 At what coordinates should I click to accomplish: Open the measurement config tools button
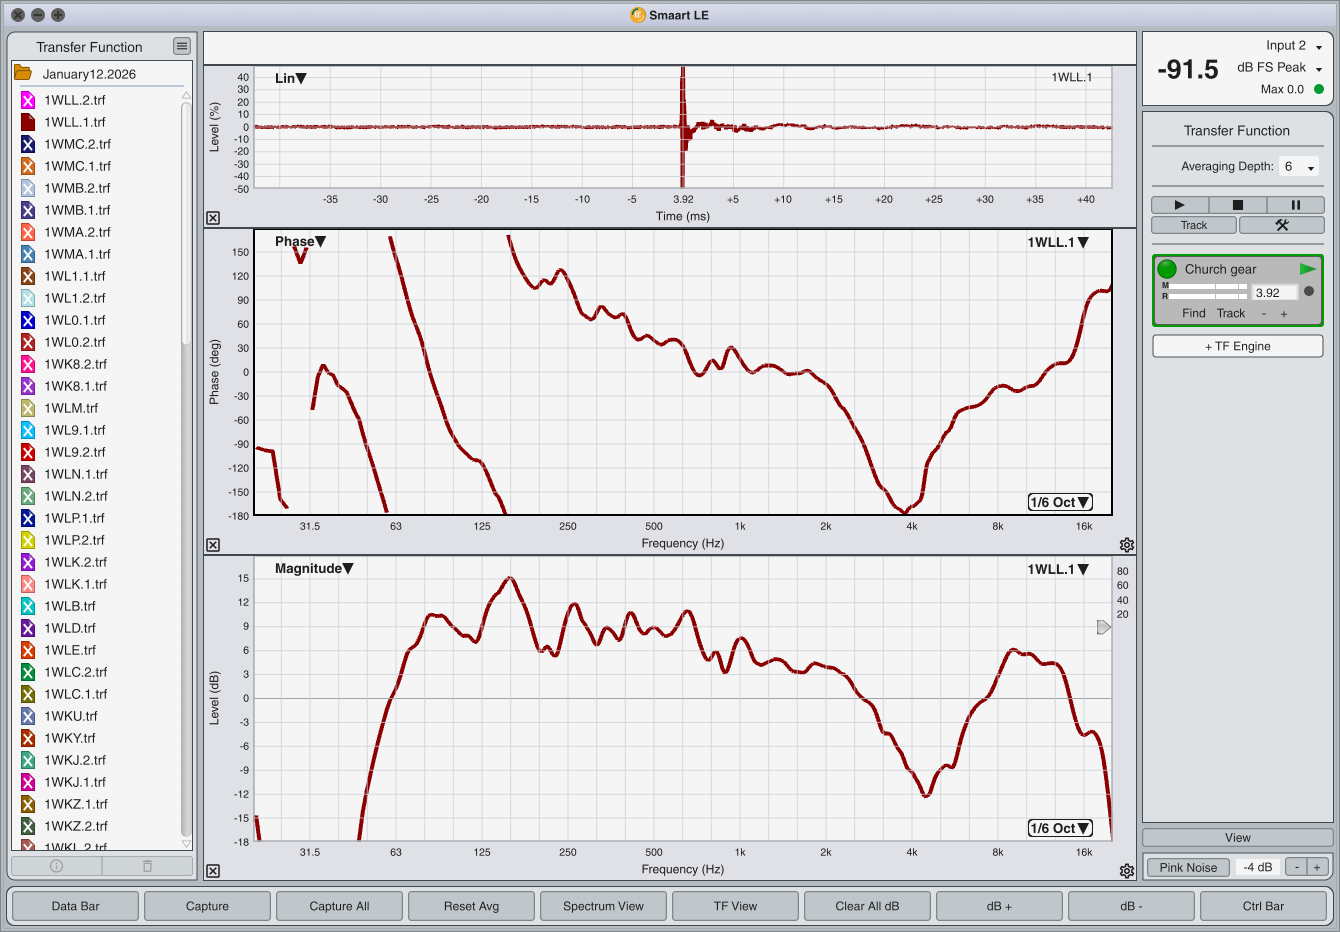[1281, 225]
